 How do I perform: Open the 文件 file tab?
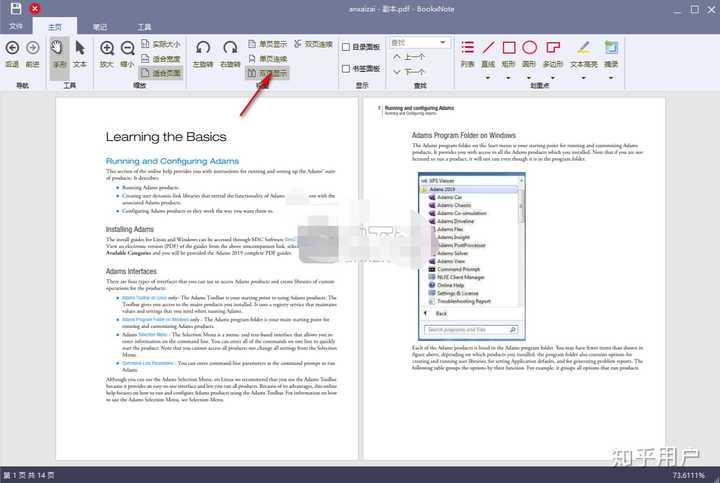tap(16, 26)
